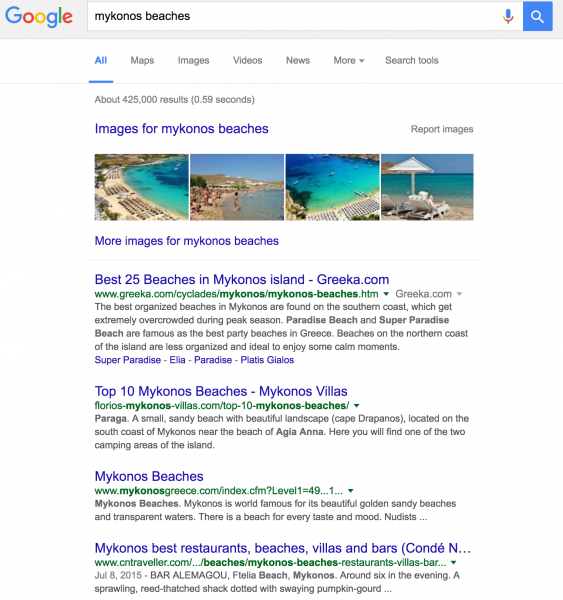Image resolution: width=563 pixels, height=600 pixels.
Task: Open Platis Gialos sitelink
Action: (267, 360)
